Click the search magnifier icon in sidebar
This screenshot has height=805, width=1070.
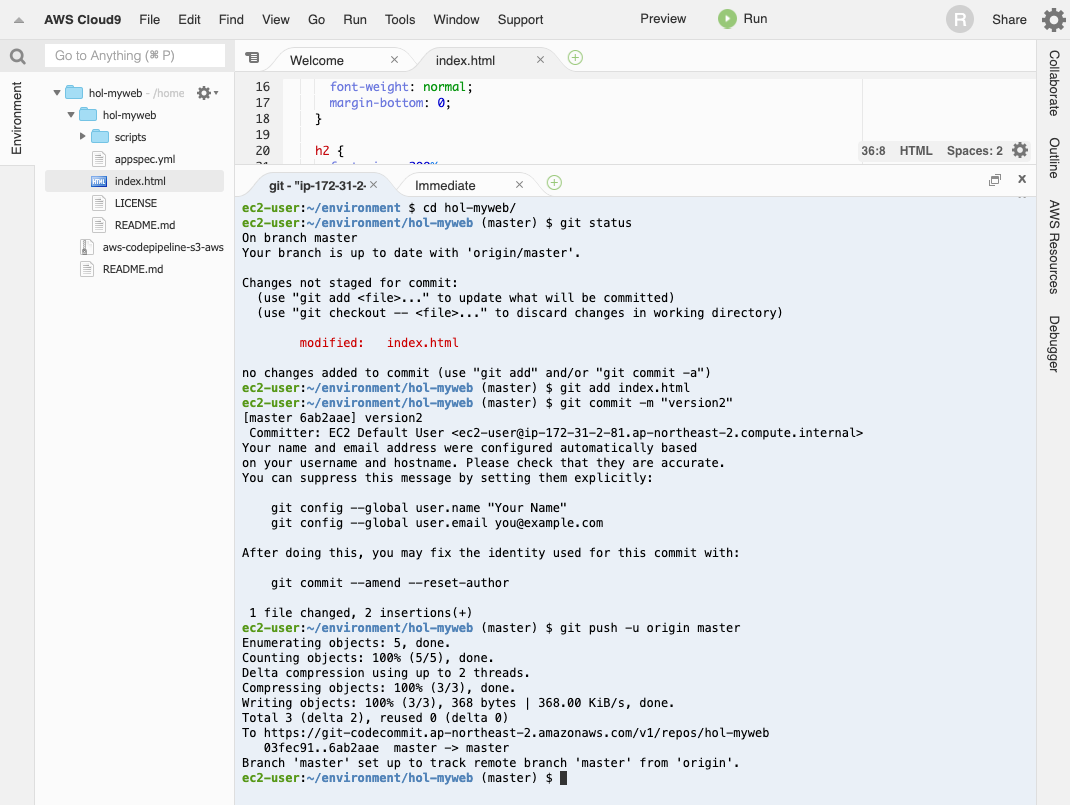point(18,56)
